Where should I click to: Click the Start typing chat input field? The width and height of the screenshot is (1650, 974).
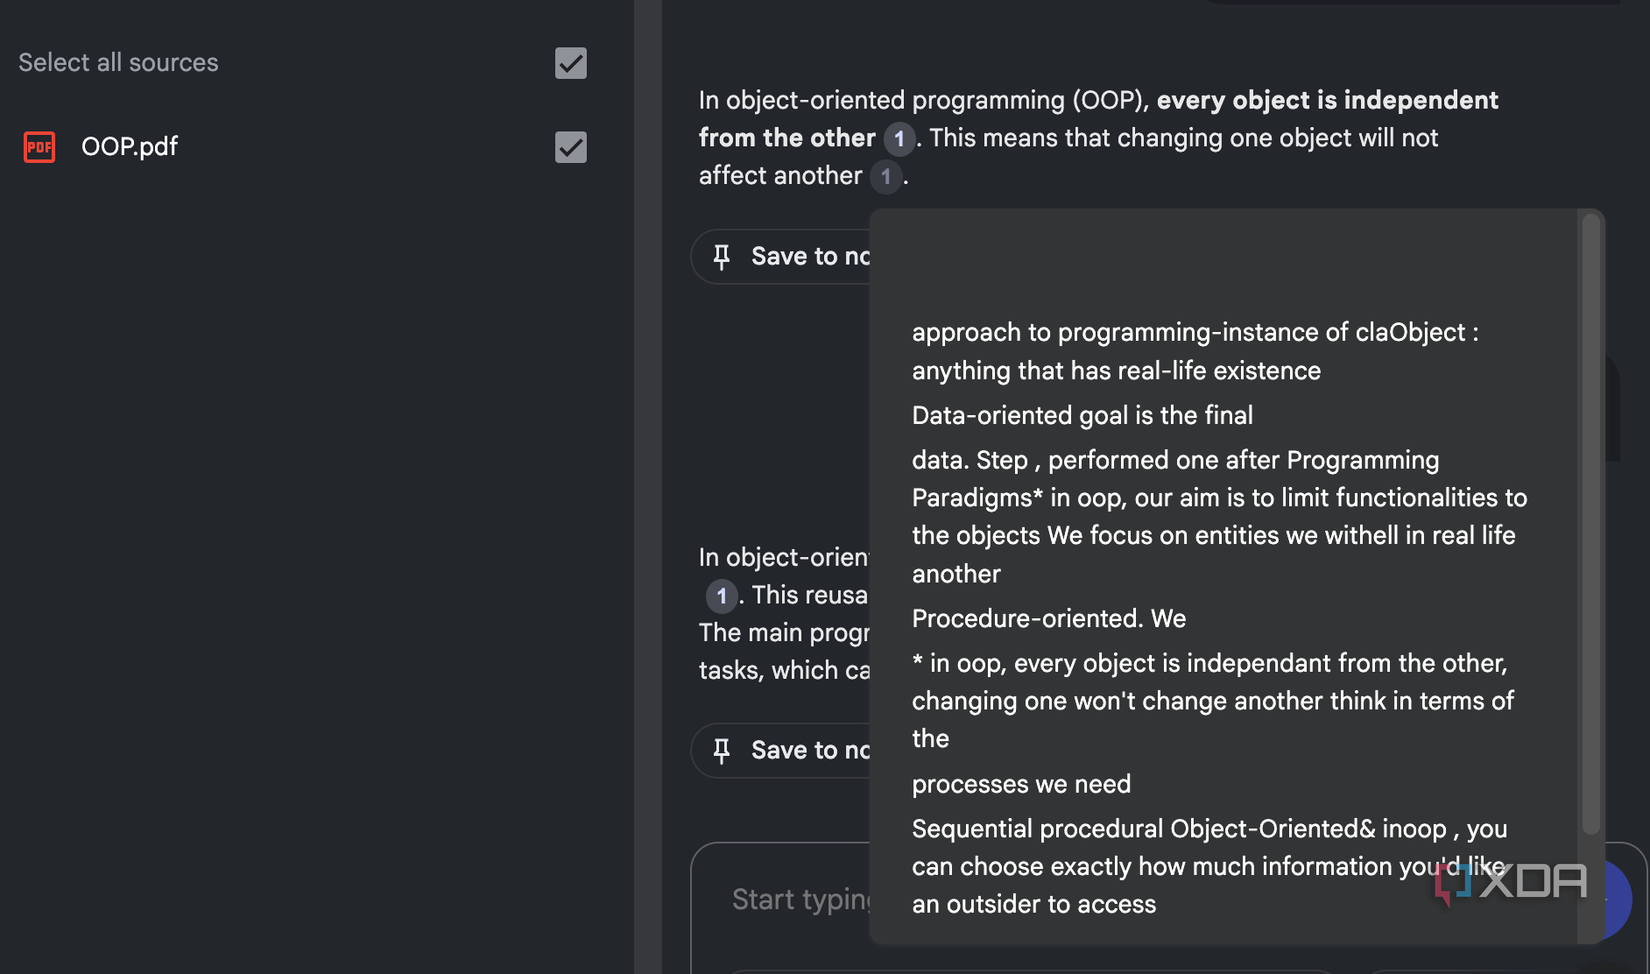(x=800, y=898)
